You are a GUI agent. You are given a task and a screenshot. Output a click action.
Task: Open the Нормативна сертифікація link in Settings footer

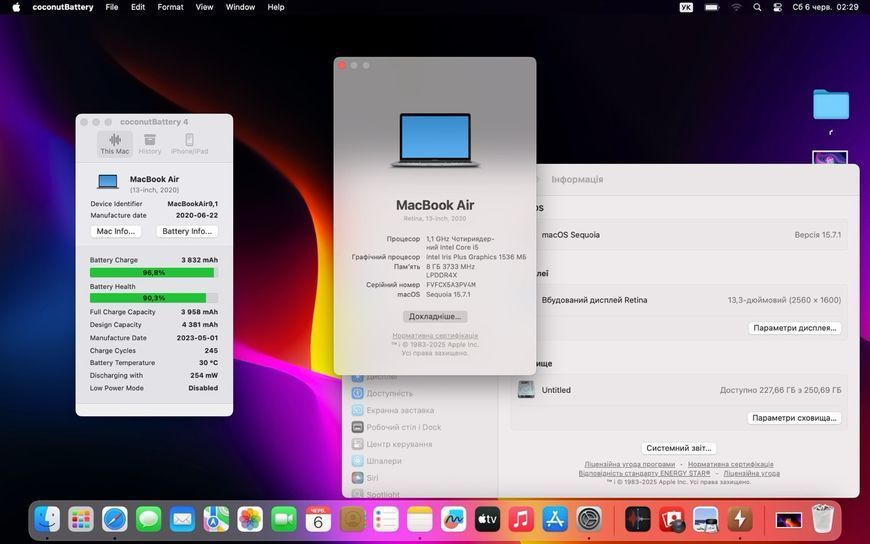point(731,464)
